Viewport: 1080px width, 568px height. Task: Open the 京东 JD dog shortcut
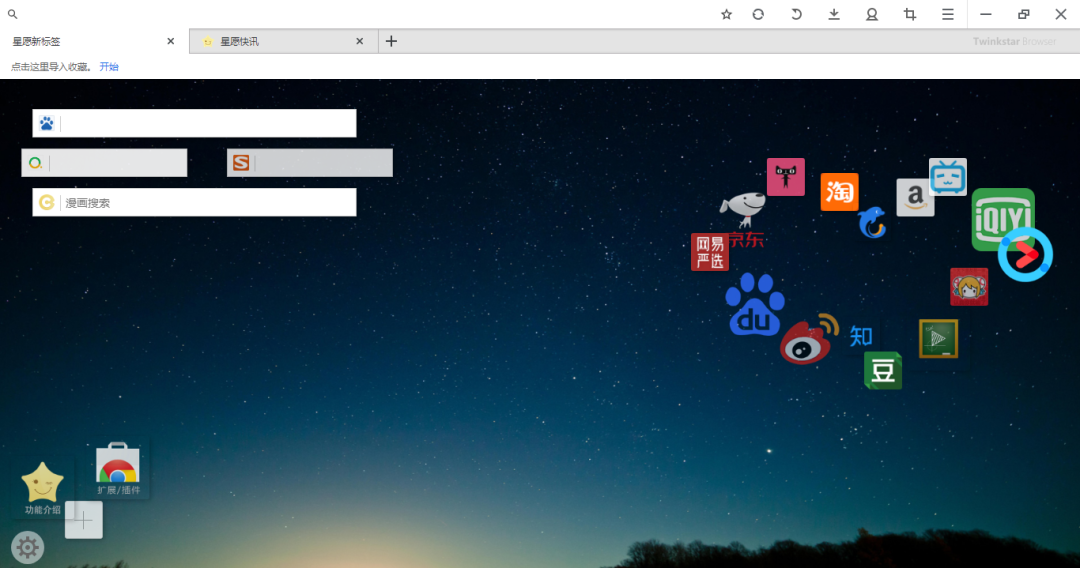tap(743, 219)
